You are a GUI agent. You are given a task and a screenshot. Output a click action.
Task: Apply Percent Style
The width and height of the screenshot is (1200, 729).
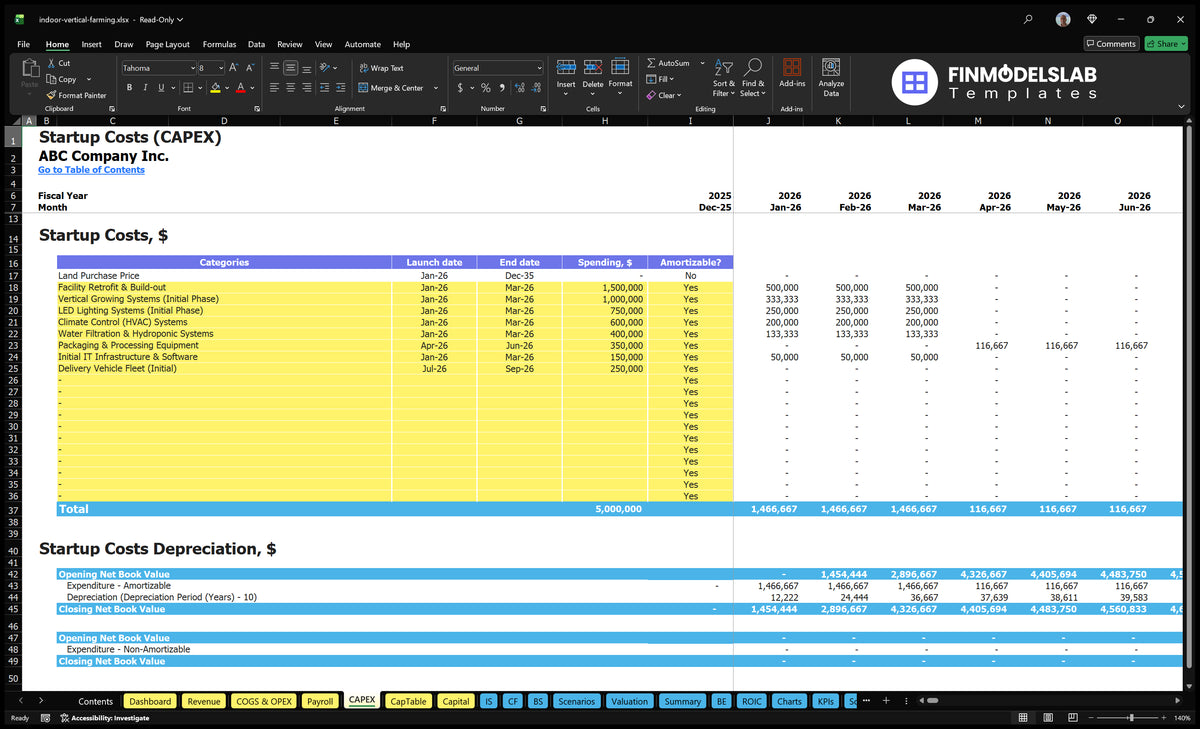(486, 88)
